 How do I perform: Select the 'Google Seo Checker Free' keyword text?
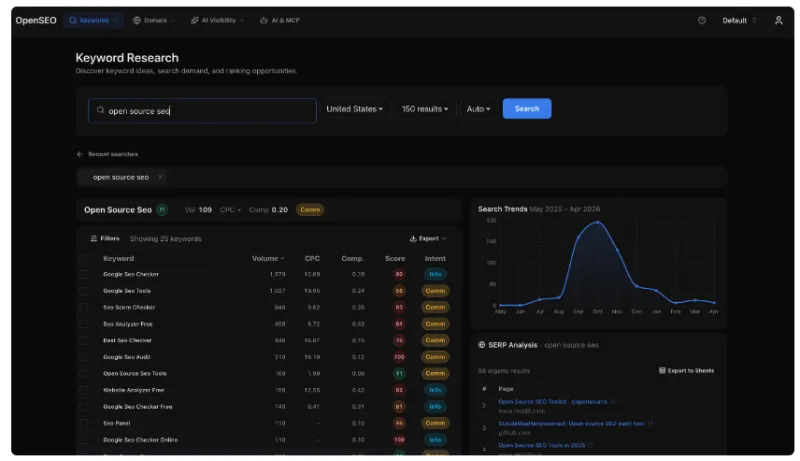click(137, 406)
